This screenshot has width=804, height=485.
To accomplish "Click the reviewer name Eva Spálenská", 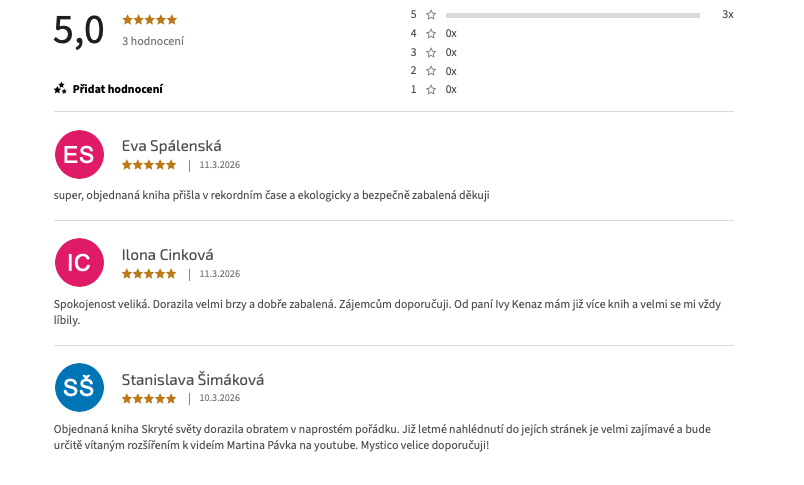I will point(171,146).
